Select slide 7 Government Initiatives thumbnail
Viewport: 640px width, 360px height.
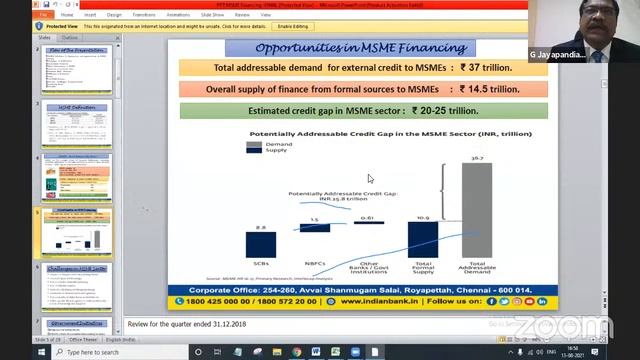[x=77, y=326]
